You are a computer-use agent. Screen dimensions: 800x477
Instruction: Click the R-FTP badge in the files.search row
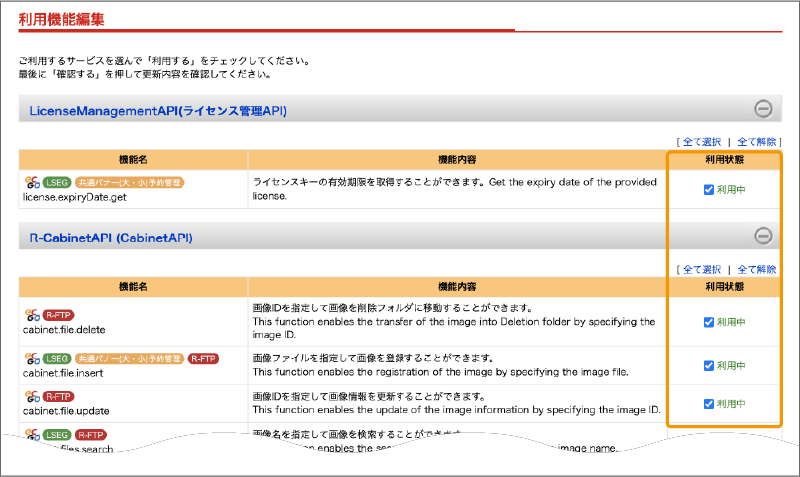[x=90, y=435]
